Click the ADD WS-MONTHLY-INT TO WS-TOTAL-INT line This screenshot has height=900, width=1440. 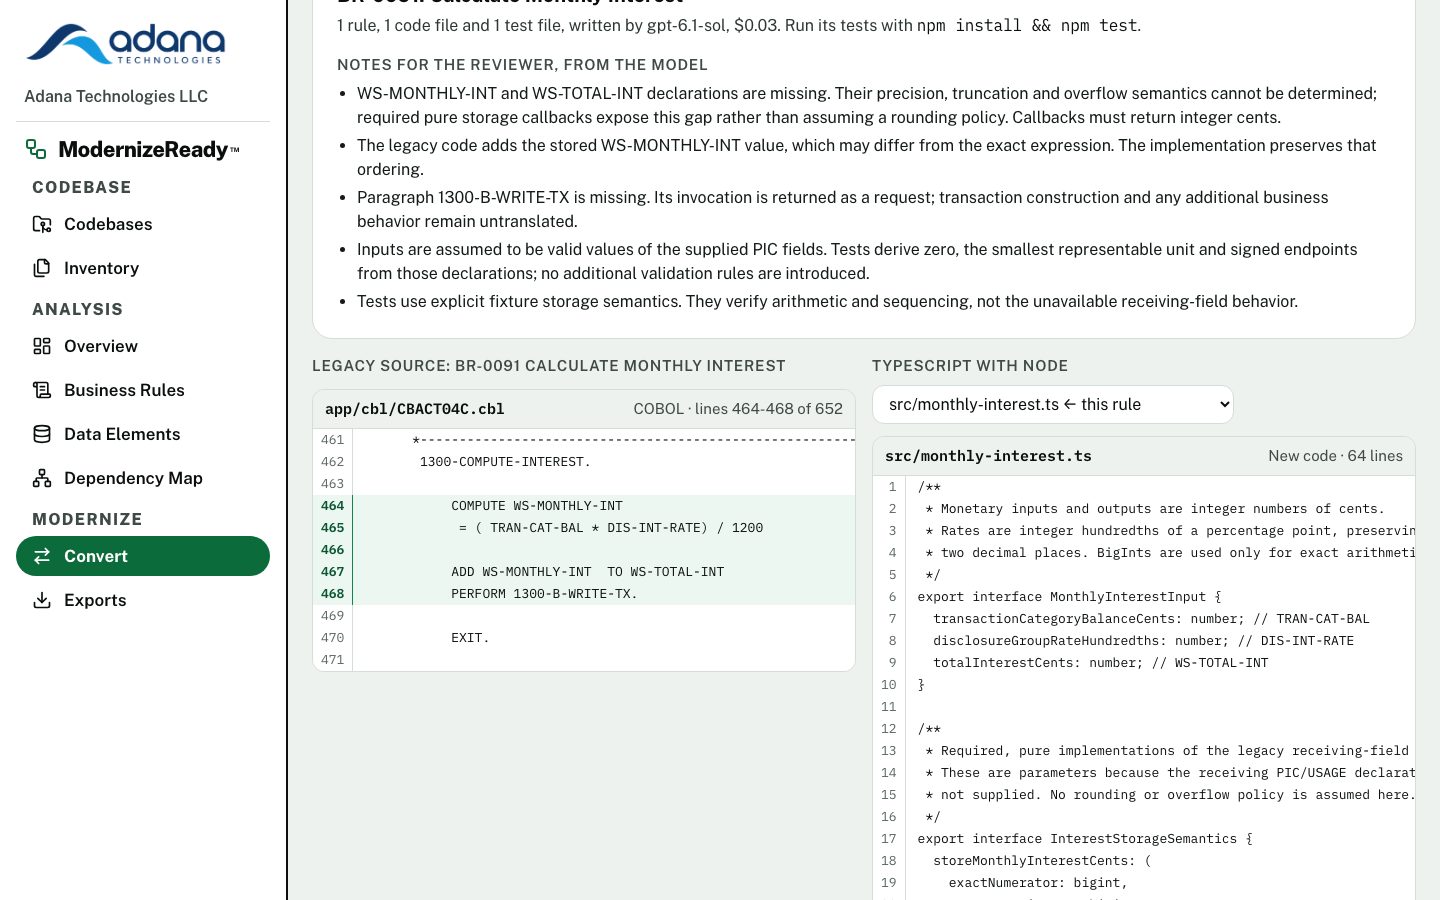coord(584,572)
